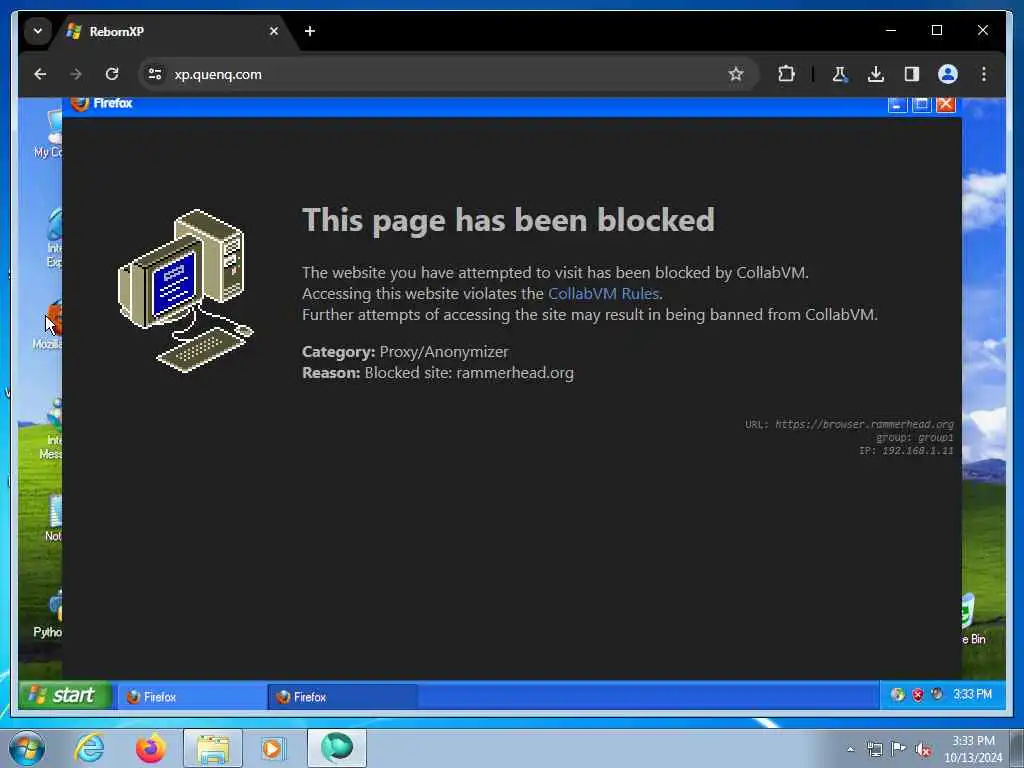This screenshot has width=1024, height=768.
Task: Click the 'This page has been blocked' heading
Action: 508,219
